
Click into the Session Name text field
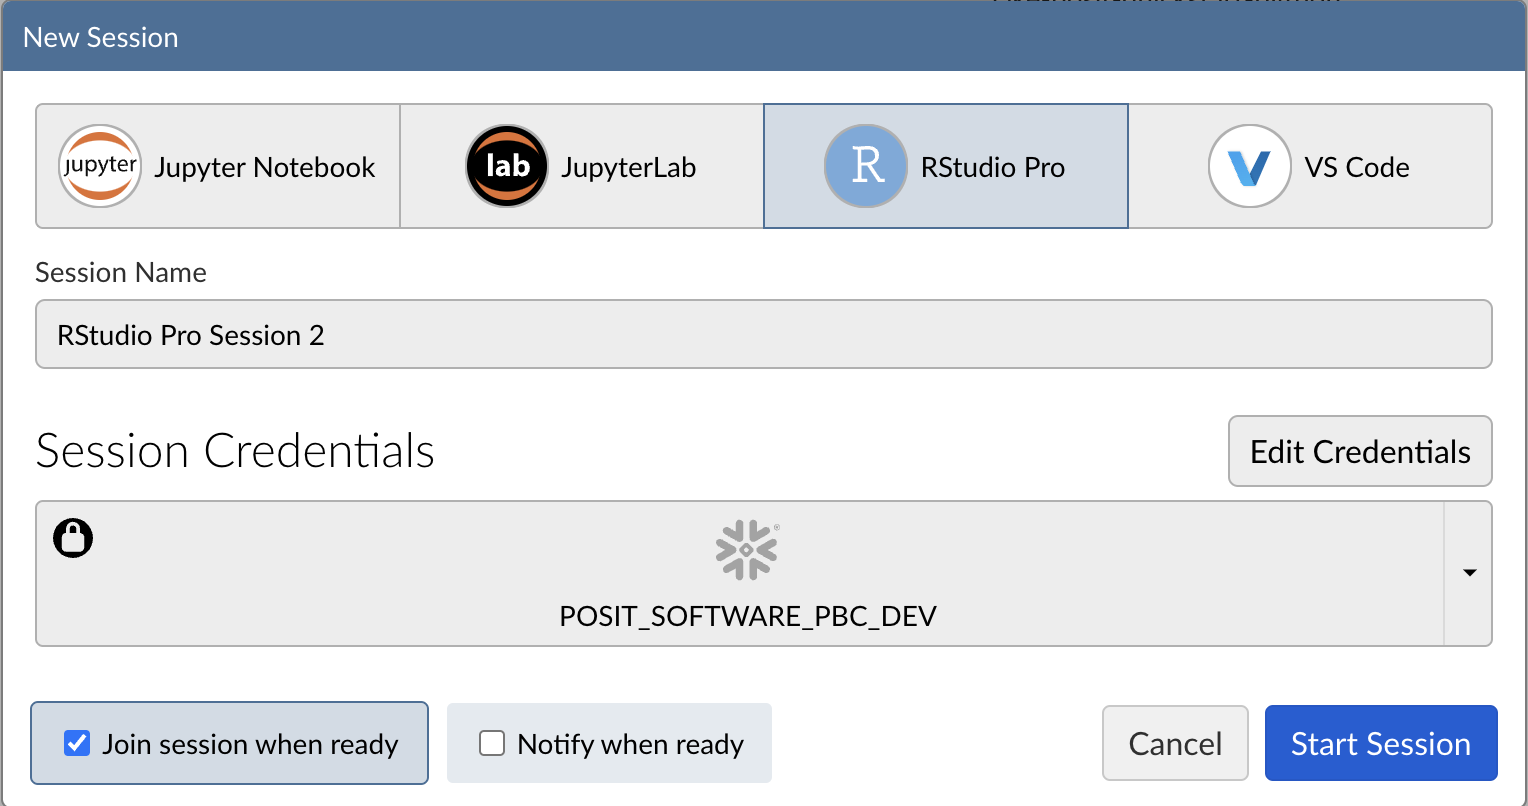click(763, 335)
